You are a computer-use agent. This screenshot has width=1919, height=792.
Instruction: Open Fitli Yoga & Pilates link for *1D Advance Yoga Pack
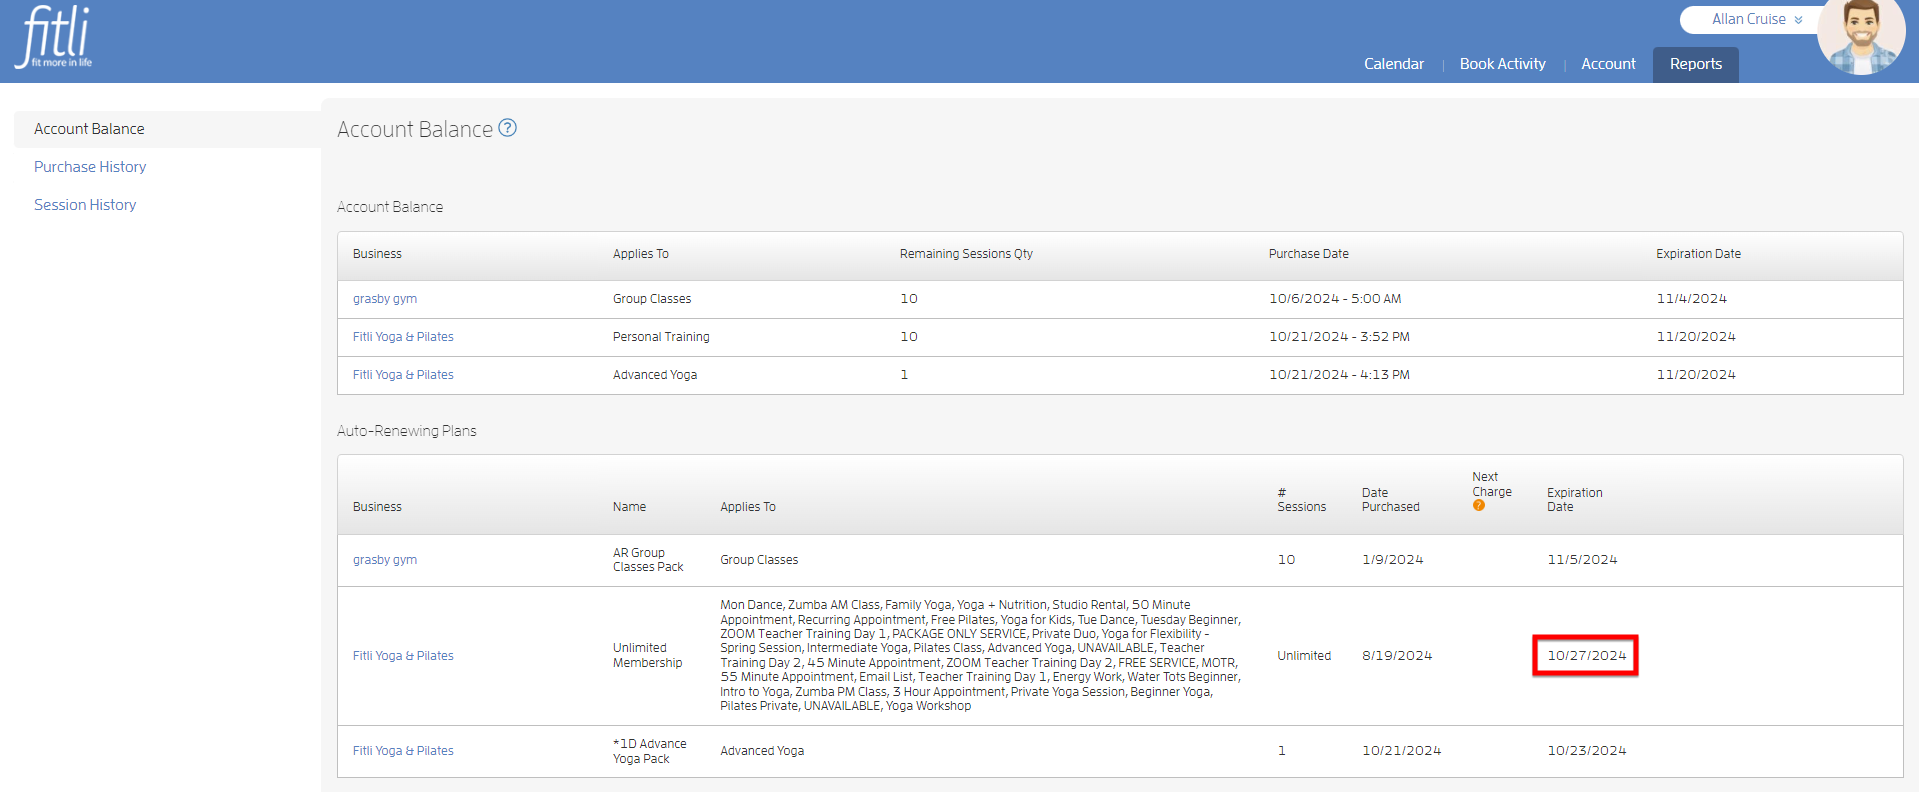tap(403, 751)
